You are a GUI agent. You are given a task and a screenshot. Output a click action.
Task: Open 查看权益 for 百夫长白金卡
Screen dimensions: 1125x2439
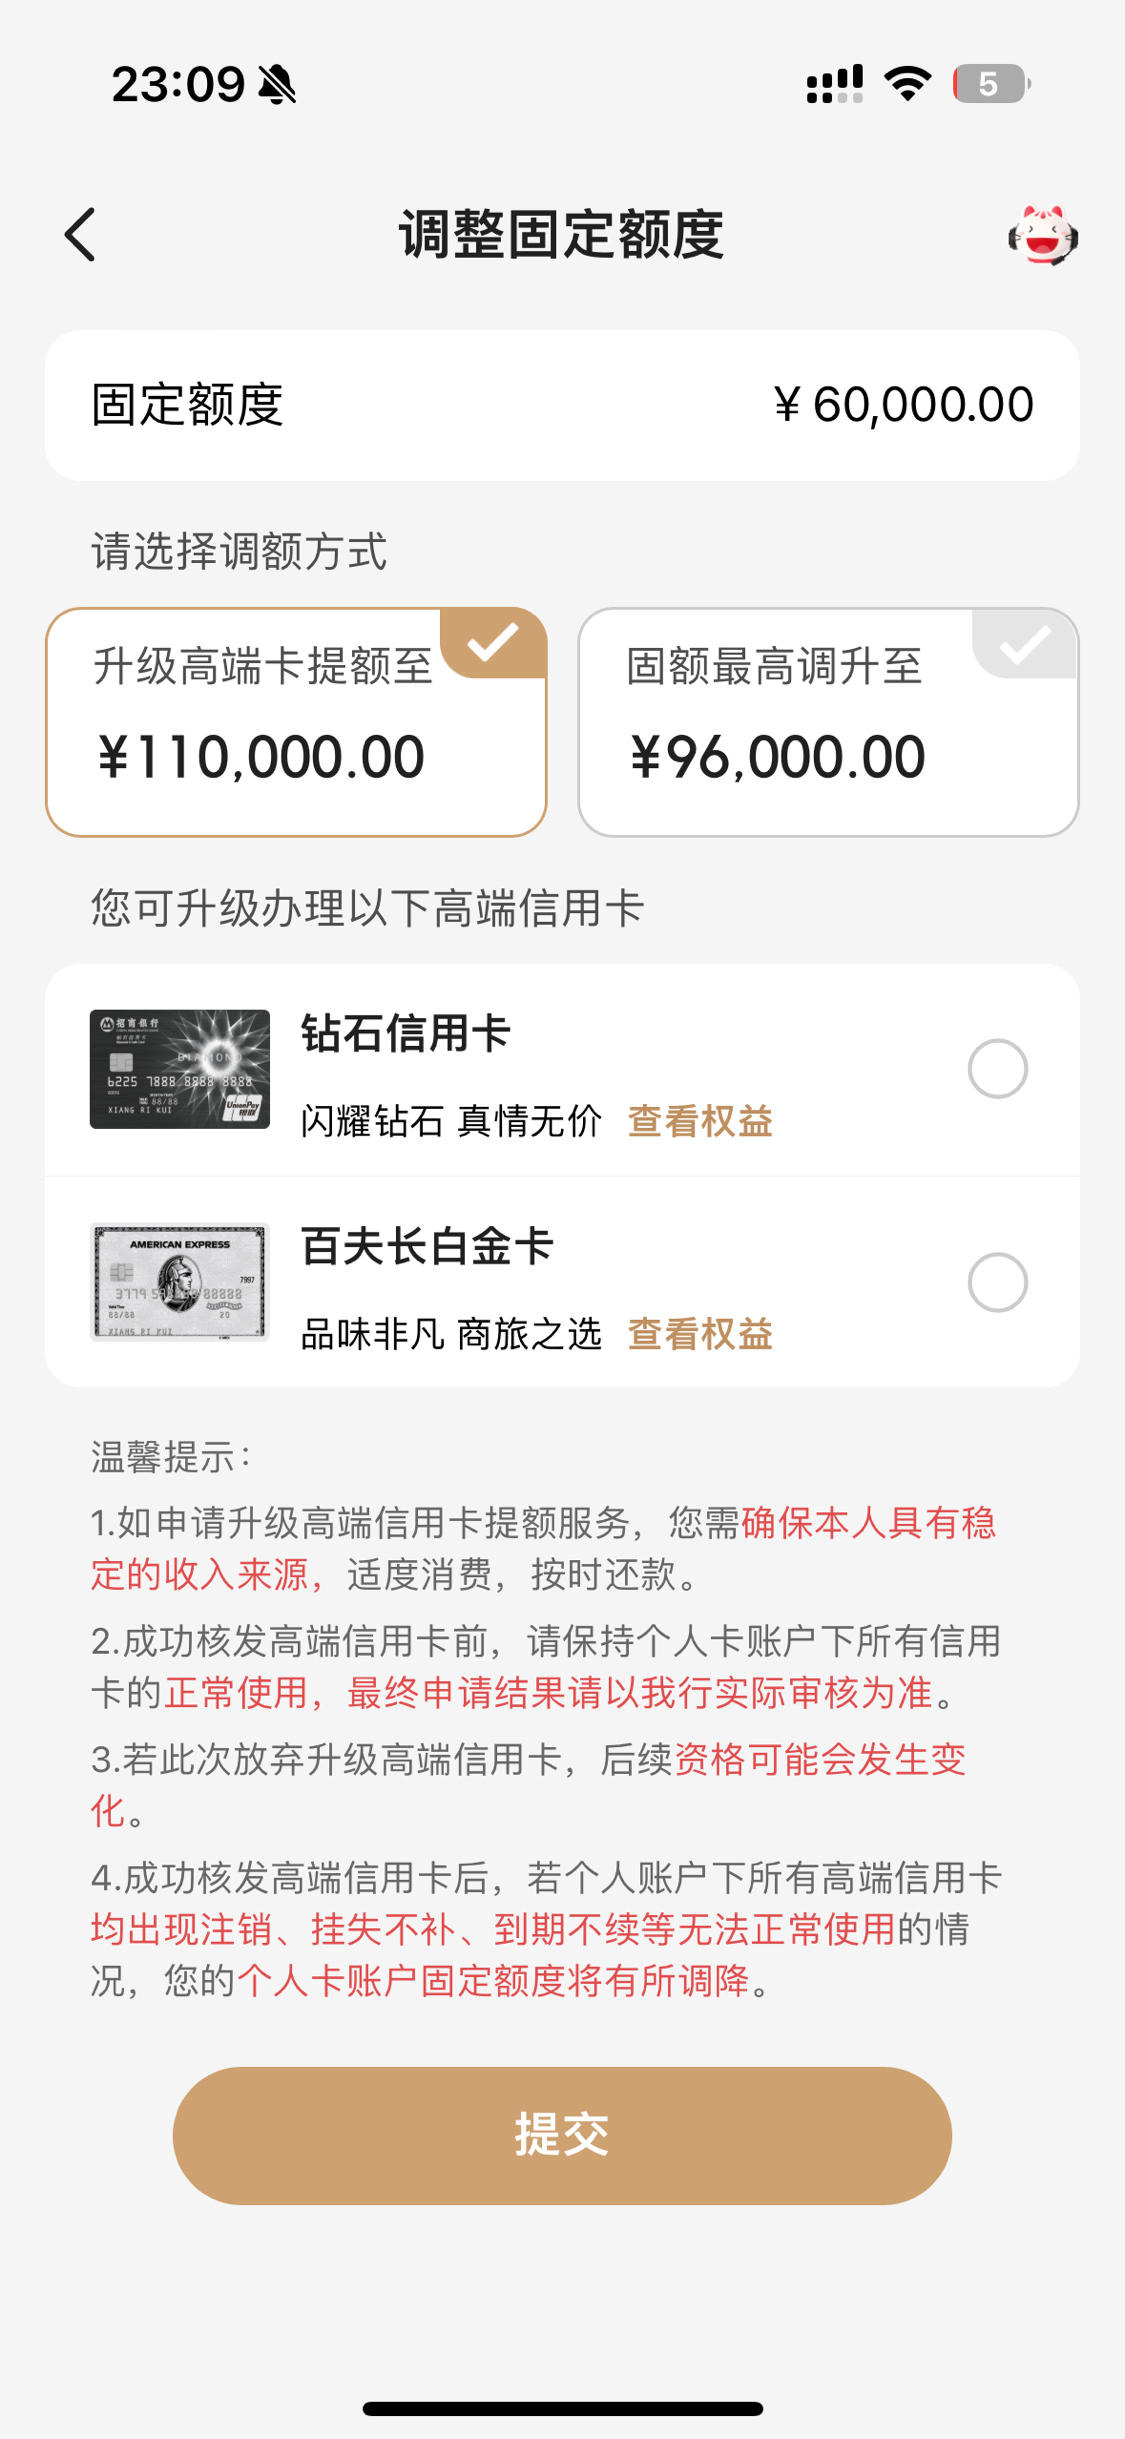point(700,1334)
